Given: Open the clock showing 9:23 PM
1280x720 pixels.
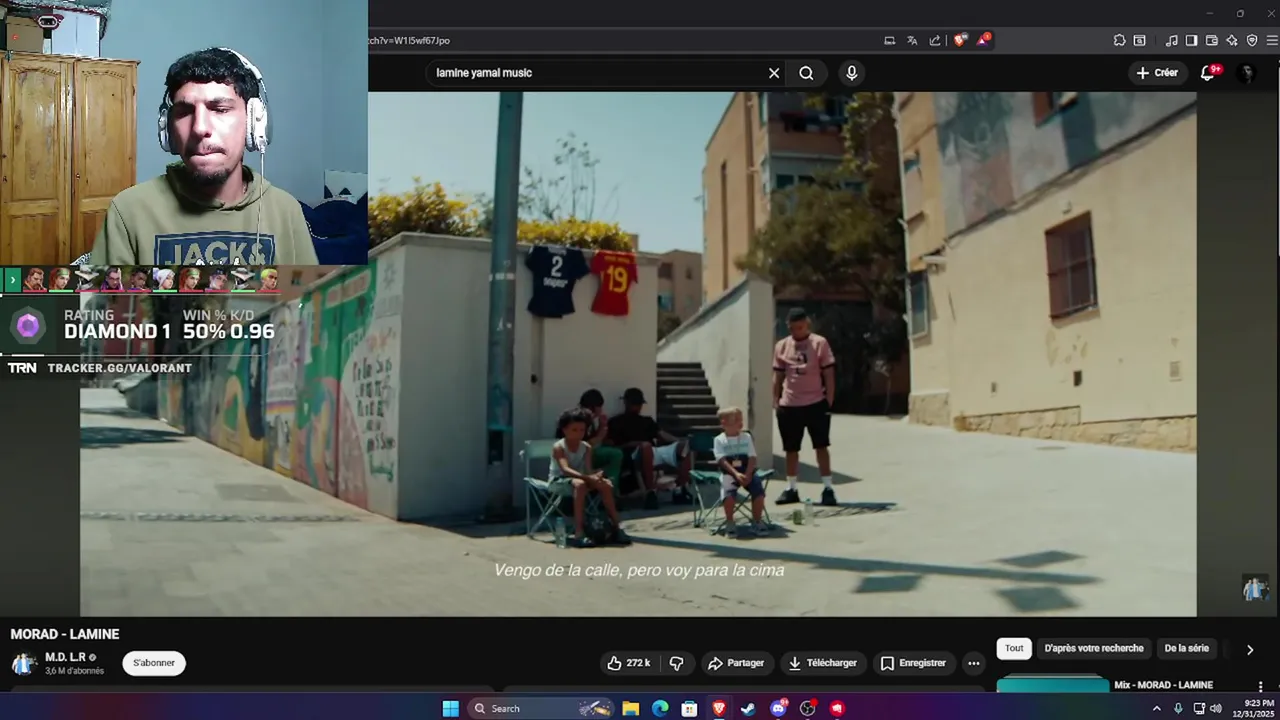Looking at the screenshot, I should click(1254, 708).
